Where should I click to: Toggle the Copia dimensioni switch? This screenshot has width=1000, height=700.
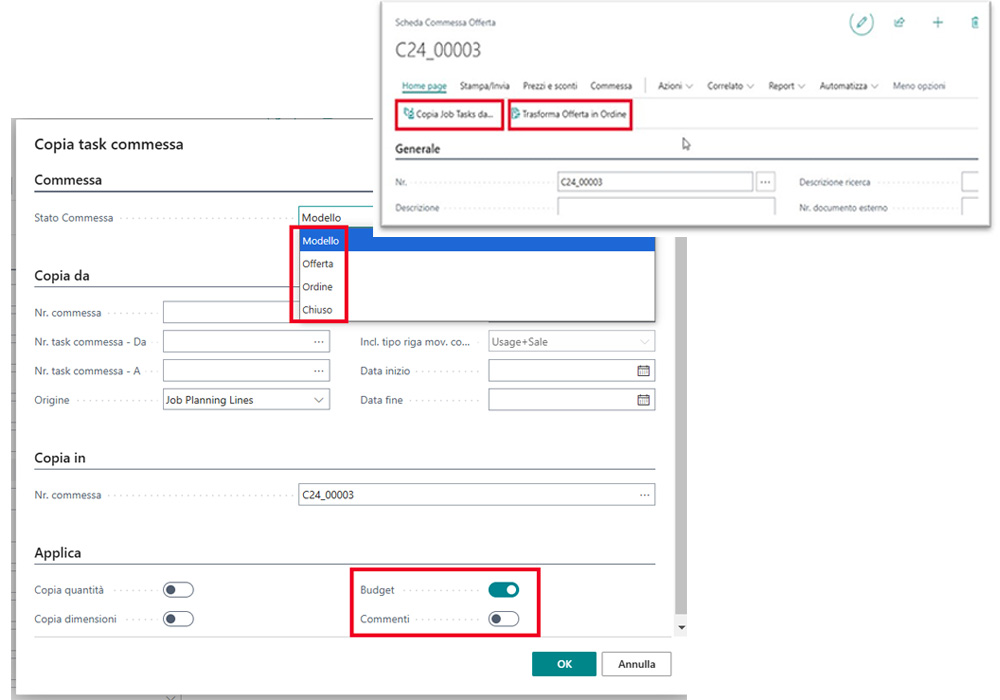[x=178, y=619]
